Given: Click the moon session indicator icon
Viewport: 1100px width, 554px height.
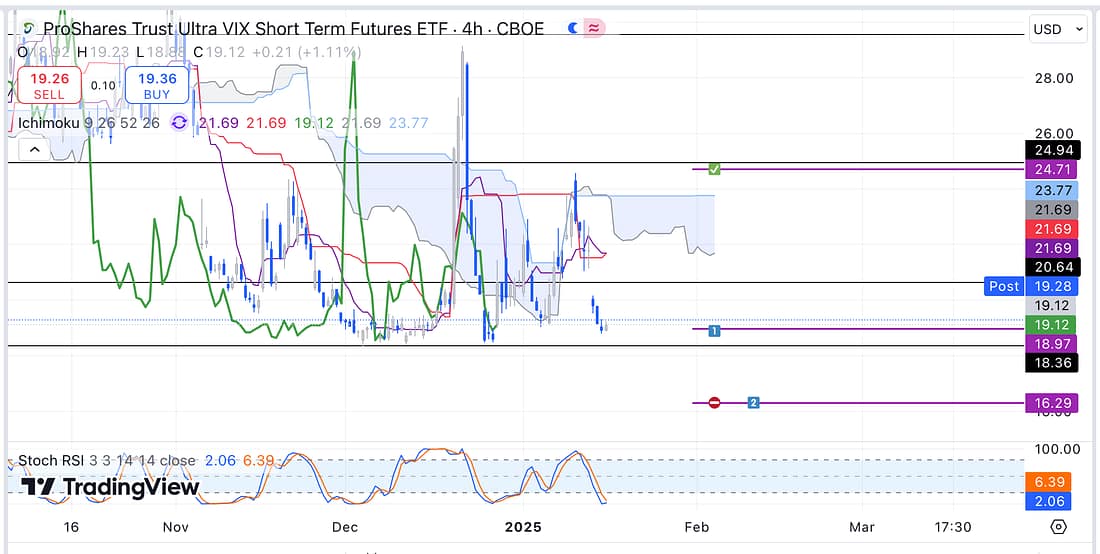Looking at the screenshot, I should pos(573,29).
